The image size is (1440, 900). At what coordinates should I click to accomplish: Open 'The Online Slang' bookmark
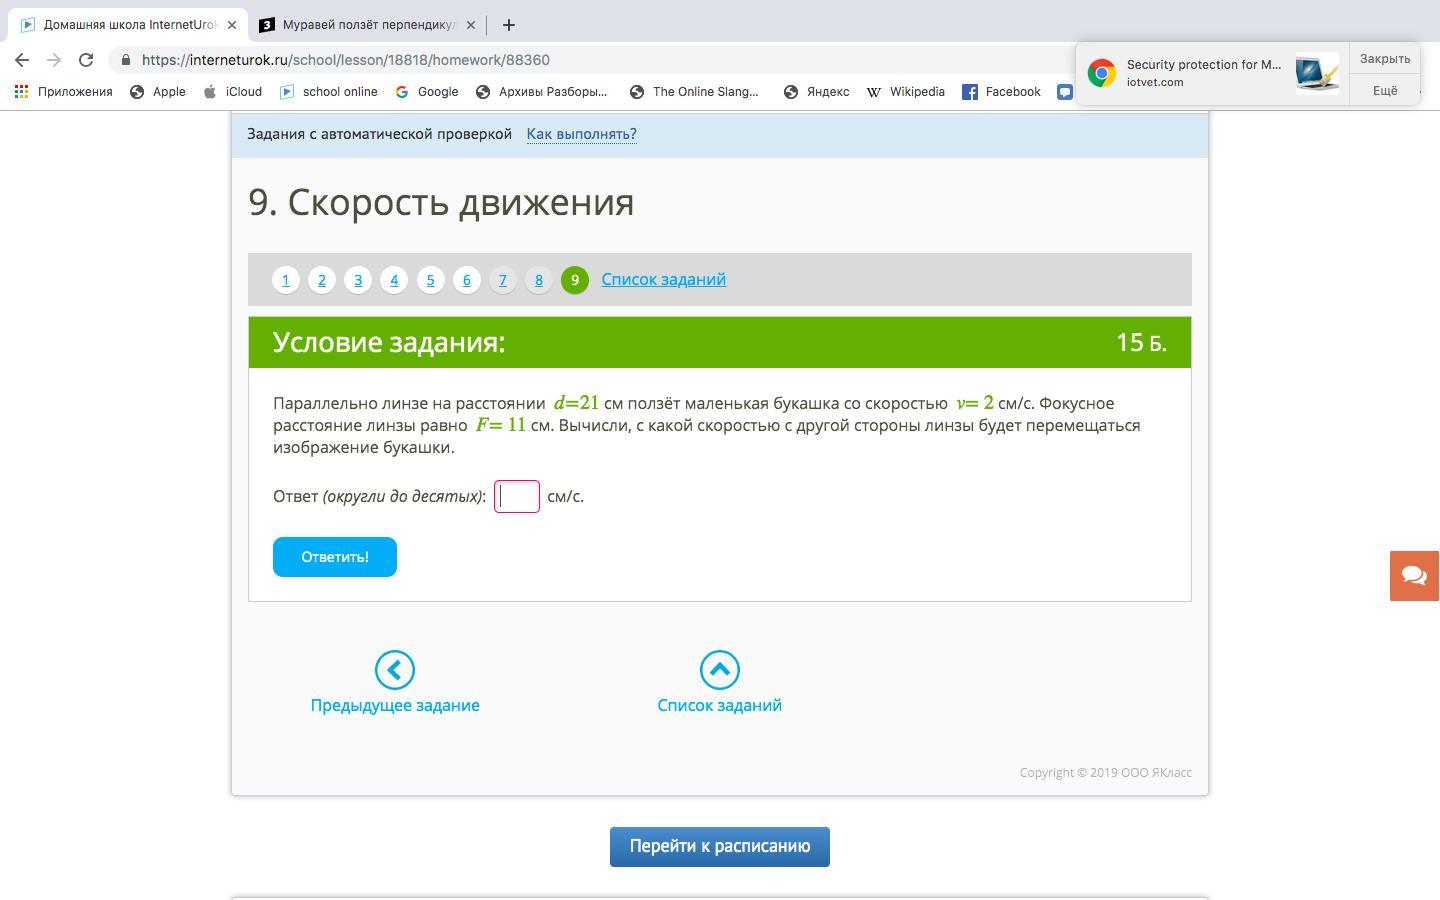click(694, 92)
